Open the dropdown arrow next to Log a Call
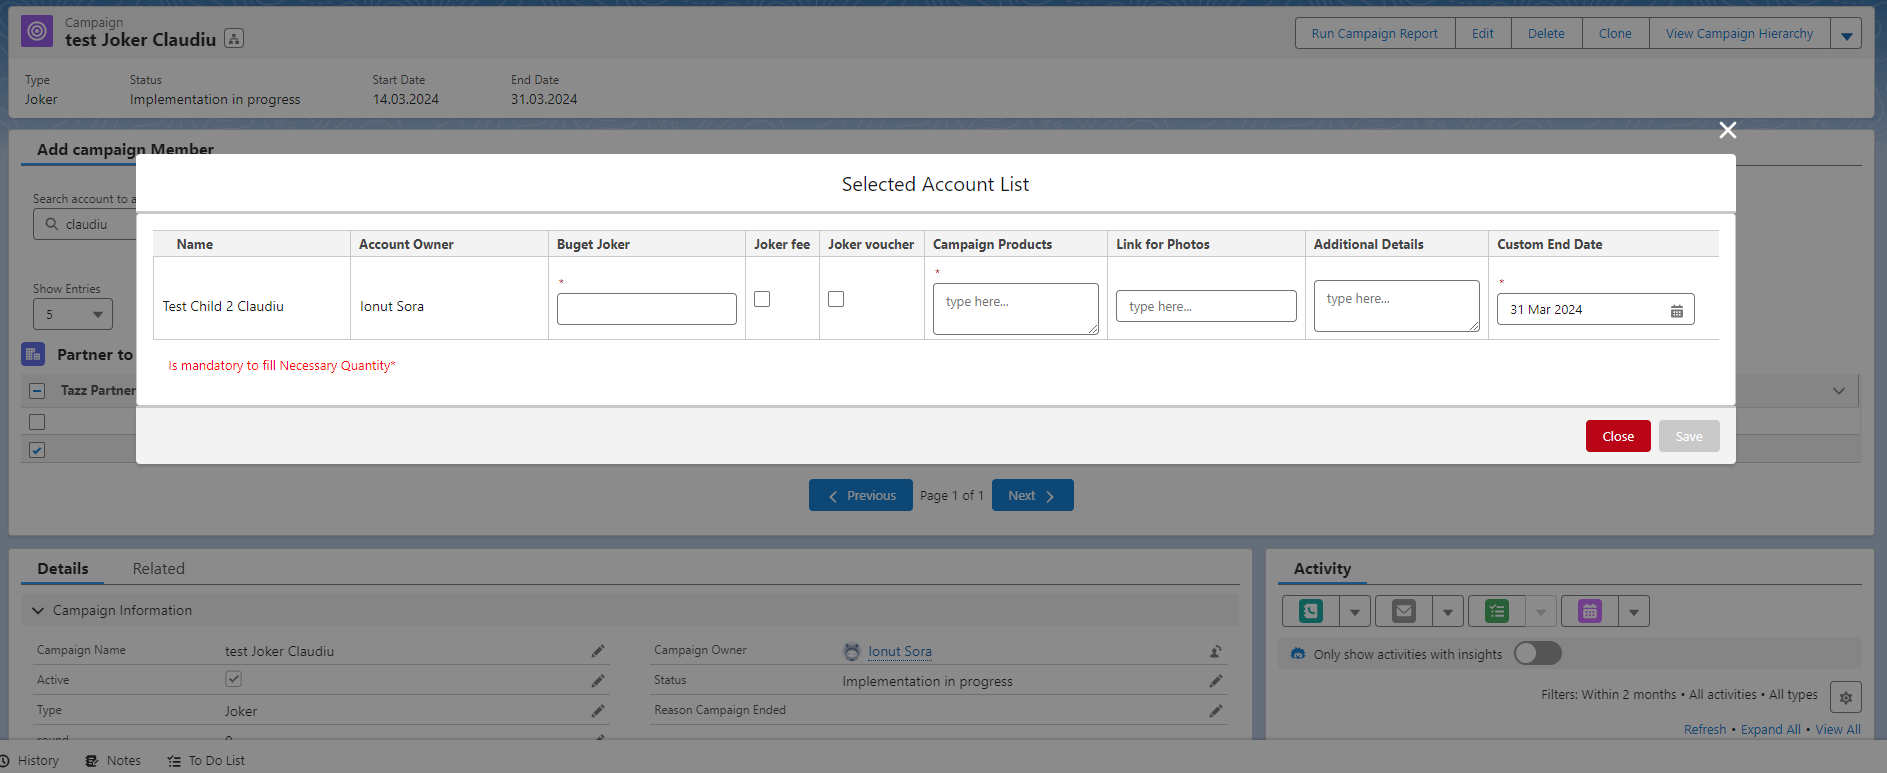This screenshot has height=773, width=1887. point(1354,611)
